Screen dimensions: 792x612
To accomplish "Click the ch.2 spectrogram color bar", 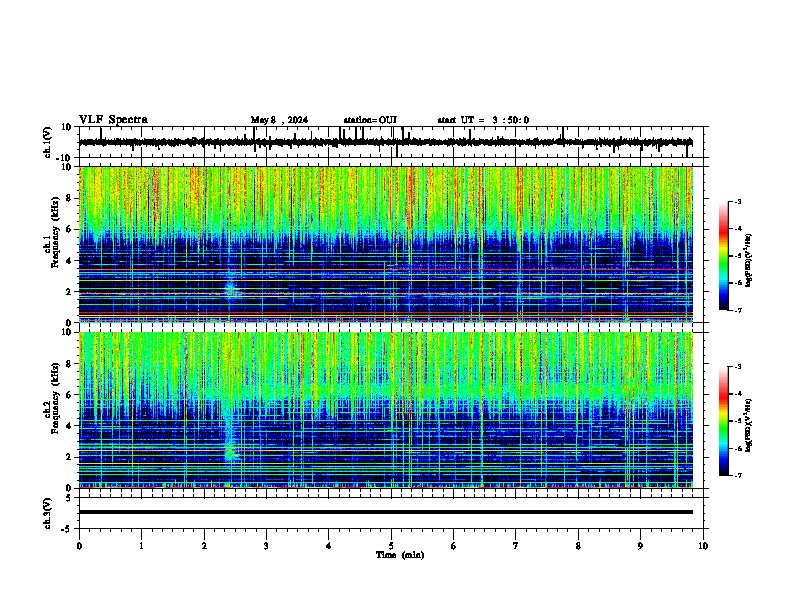I will pos(724,421).
